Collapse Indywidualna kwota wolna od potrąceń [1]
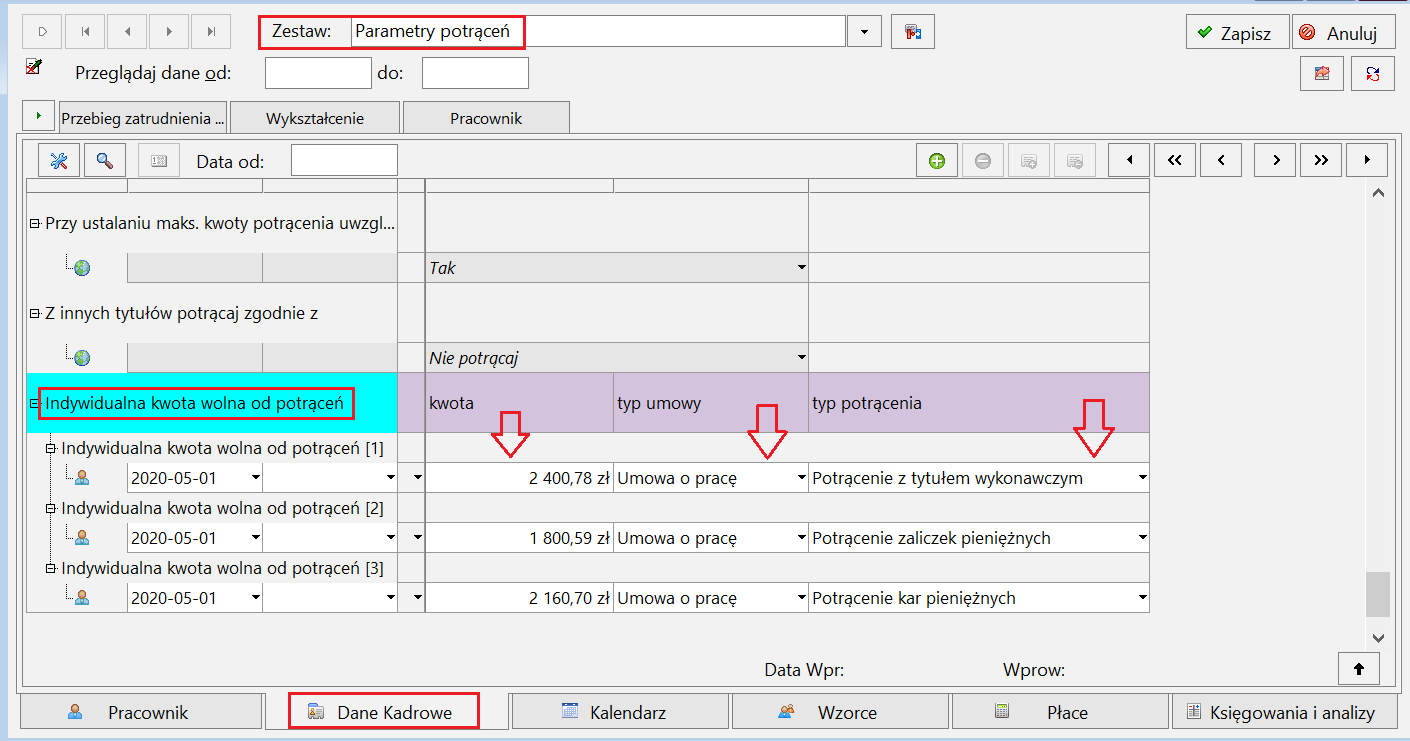Viewport: 1410px width, 741px height. coord(51,449)
